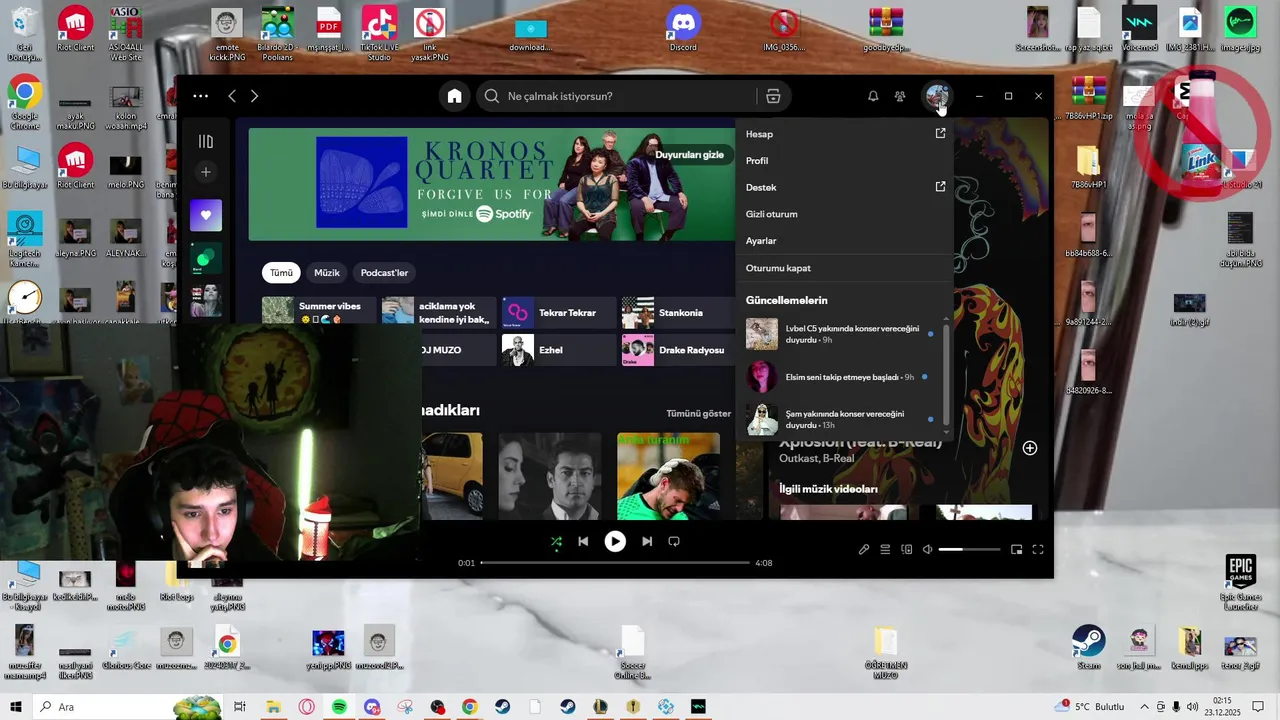Screen dimensions: 1280x720
Task: Choose Oturumu kapat to log out
Action: (846, 268)
